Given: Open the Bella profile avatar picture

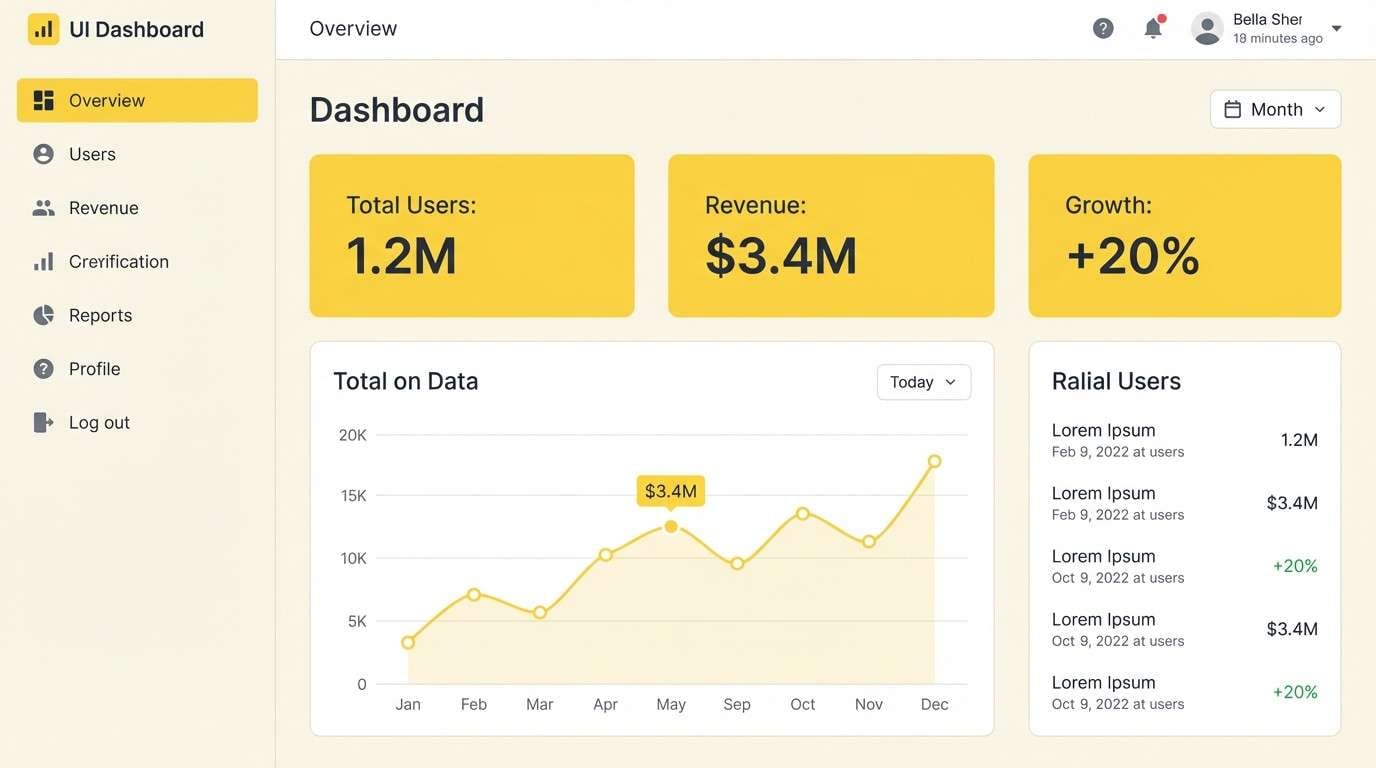Looking at the screenshot, I should click(1206, 28).
